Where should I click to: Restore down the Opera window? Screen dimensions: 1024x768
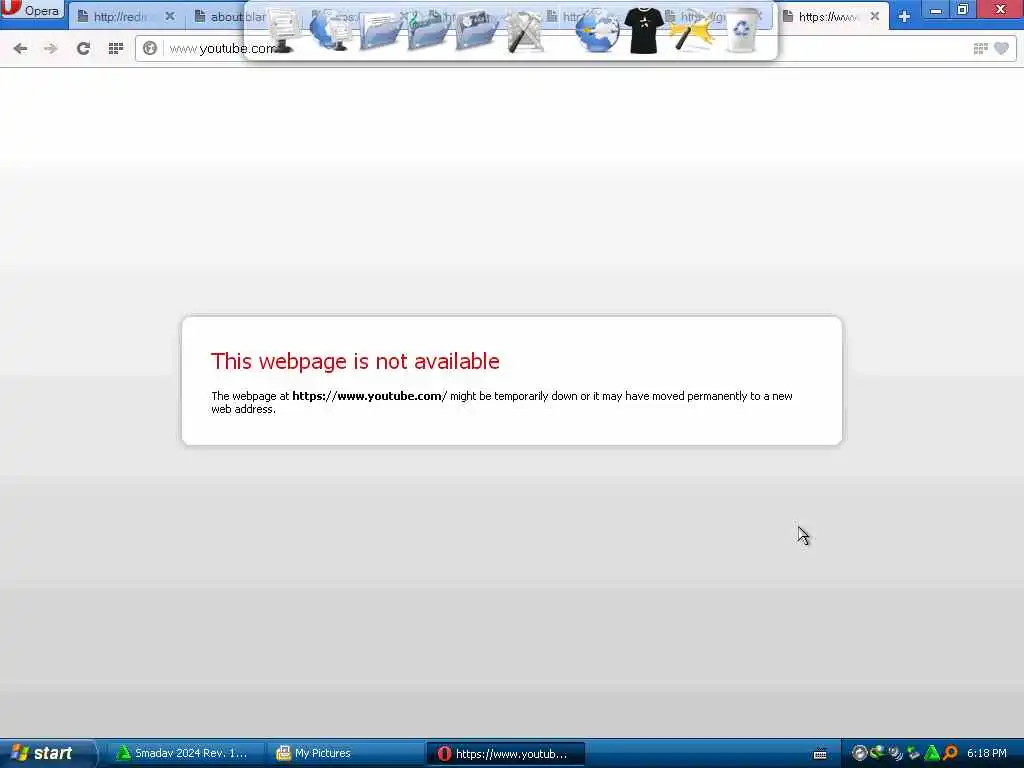click(963, 9)
